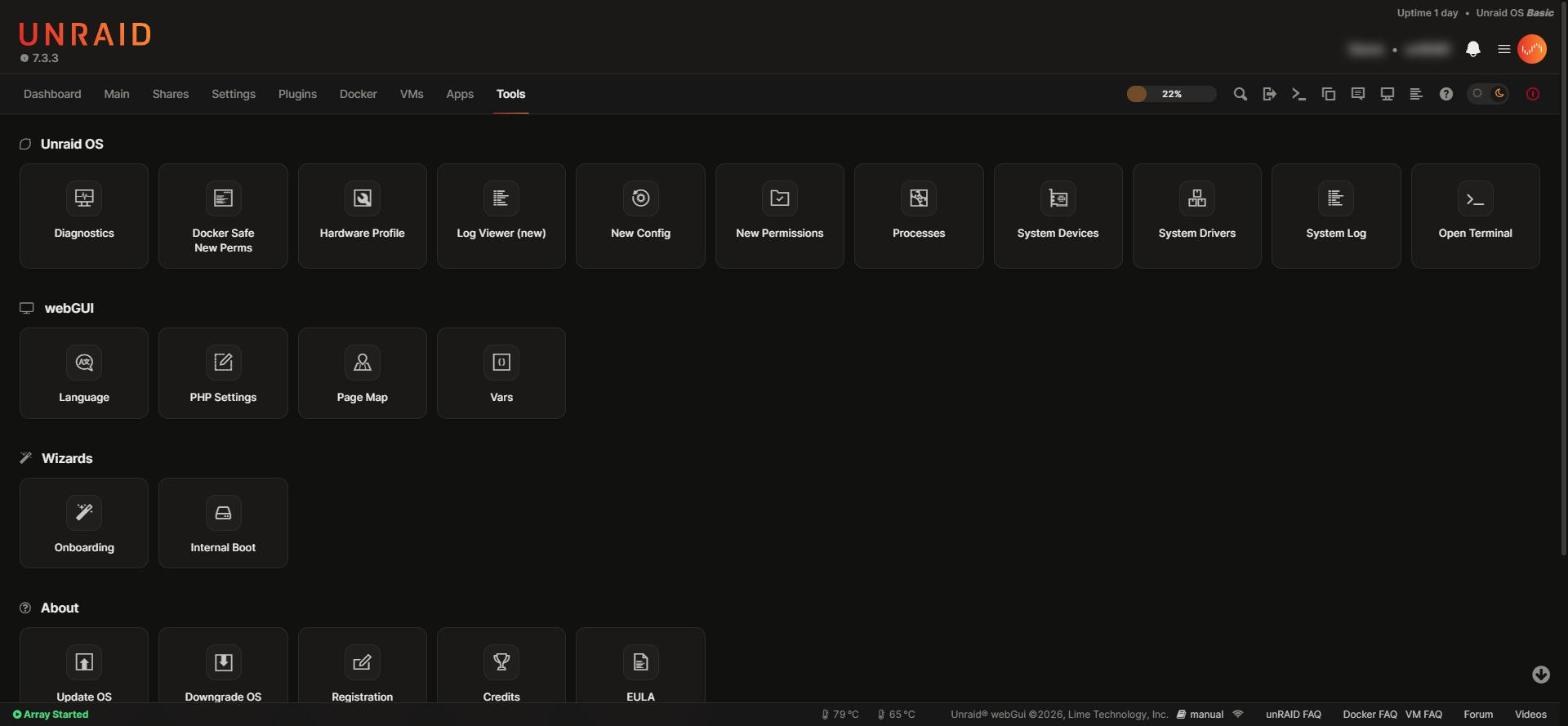The width and height of the screenshot is (1568, 726).
Task: Click the search magnifier icon in toolbar
Action: click(x=1240, y=94)
